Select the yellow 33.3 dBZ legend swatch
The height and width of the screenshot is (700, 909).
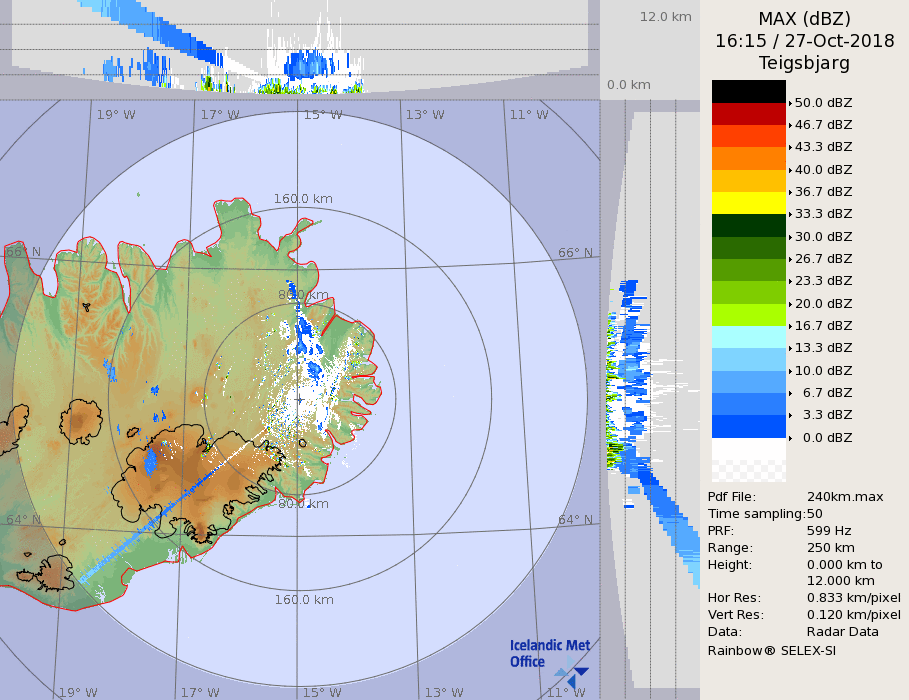(748, 203)
